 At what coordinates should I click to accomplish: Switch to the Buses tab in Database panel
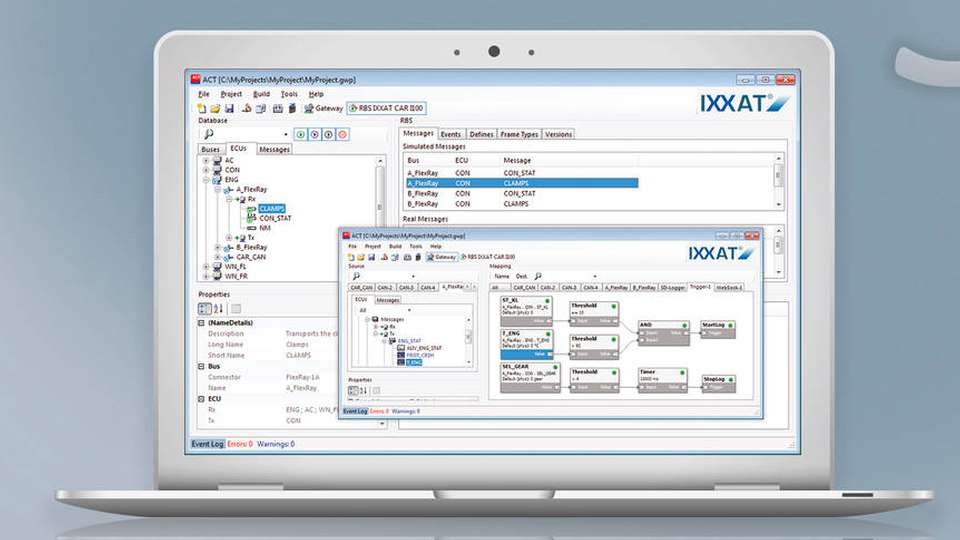click(x=211, y=149)
